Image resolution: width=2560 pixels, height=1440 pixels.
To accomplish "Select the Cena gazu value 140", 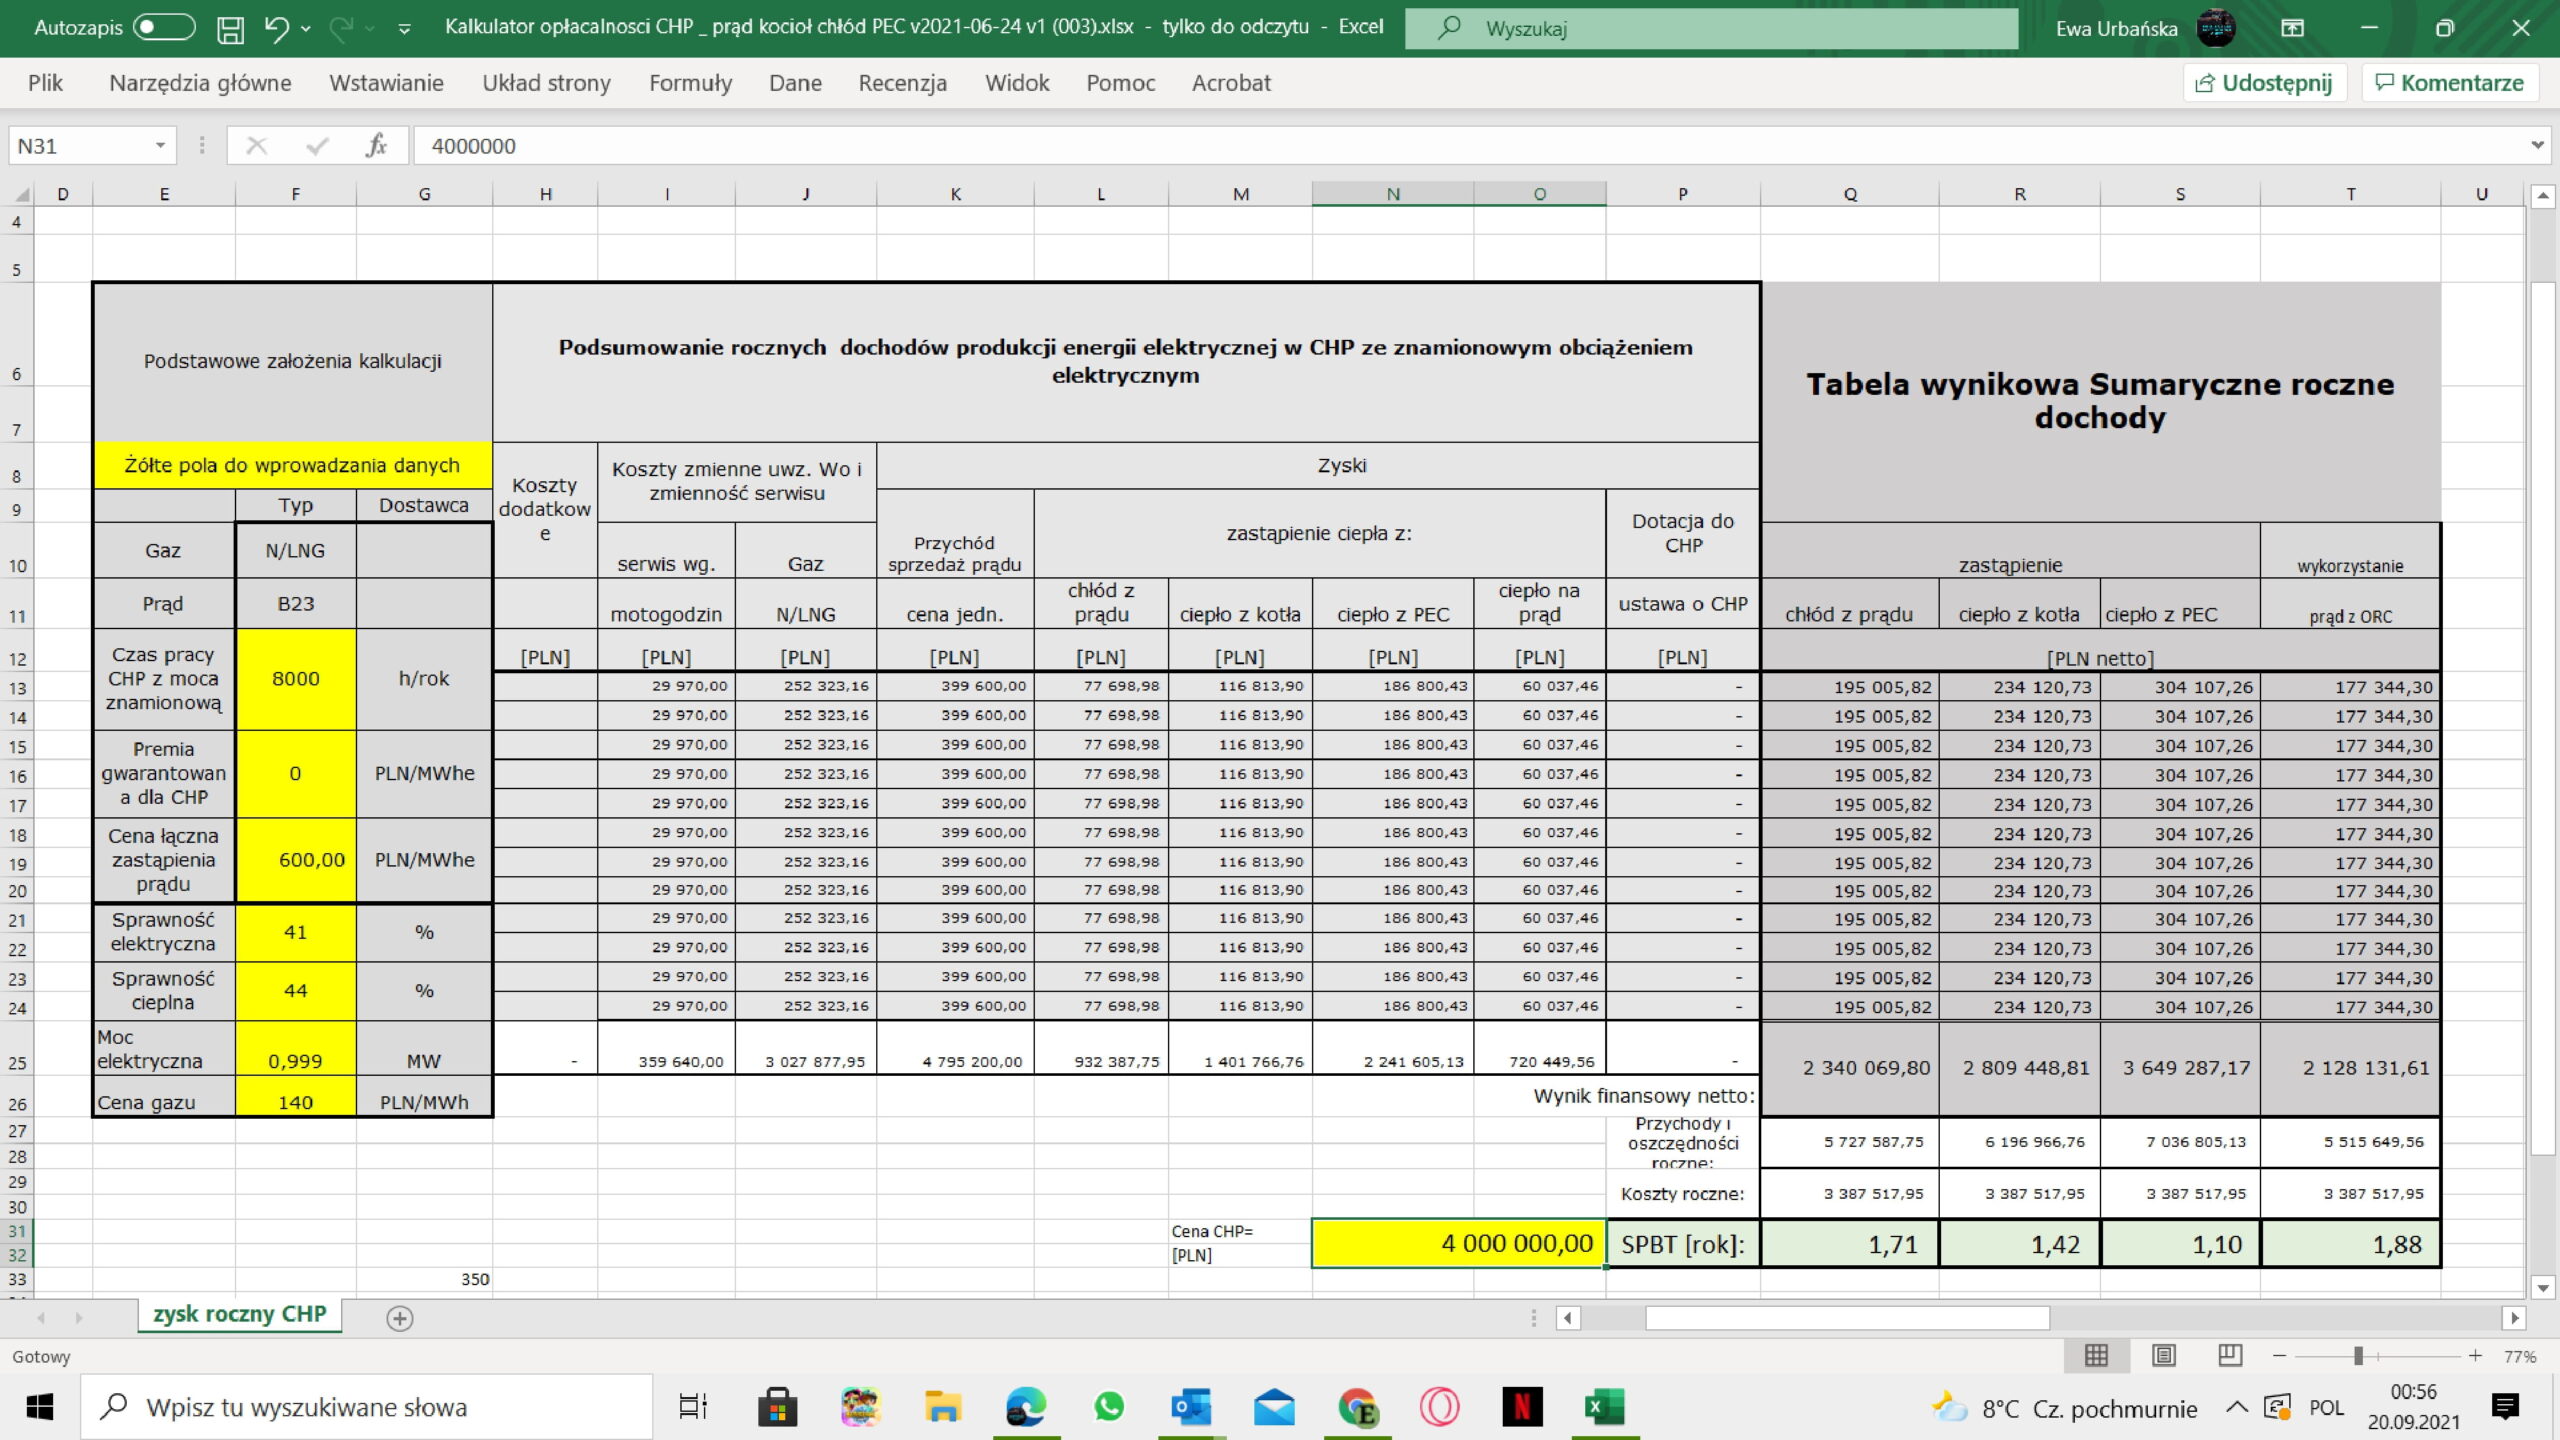I will [x=296, y=1102].
